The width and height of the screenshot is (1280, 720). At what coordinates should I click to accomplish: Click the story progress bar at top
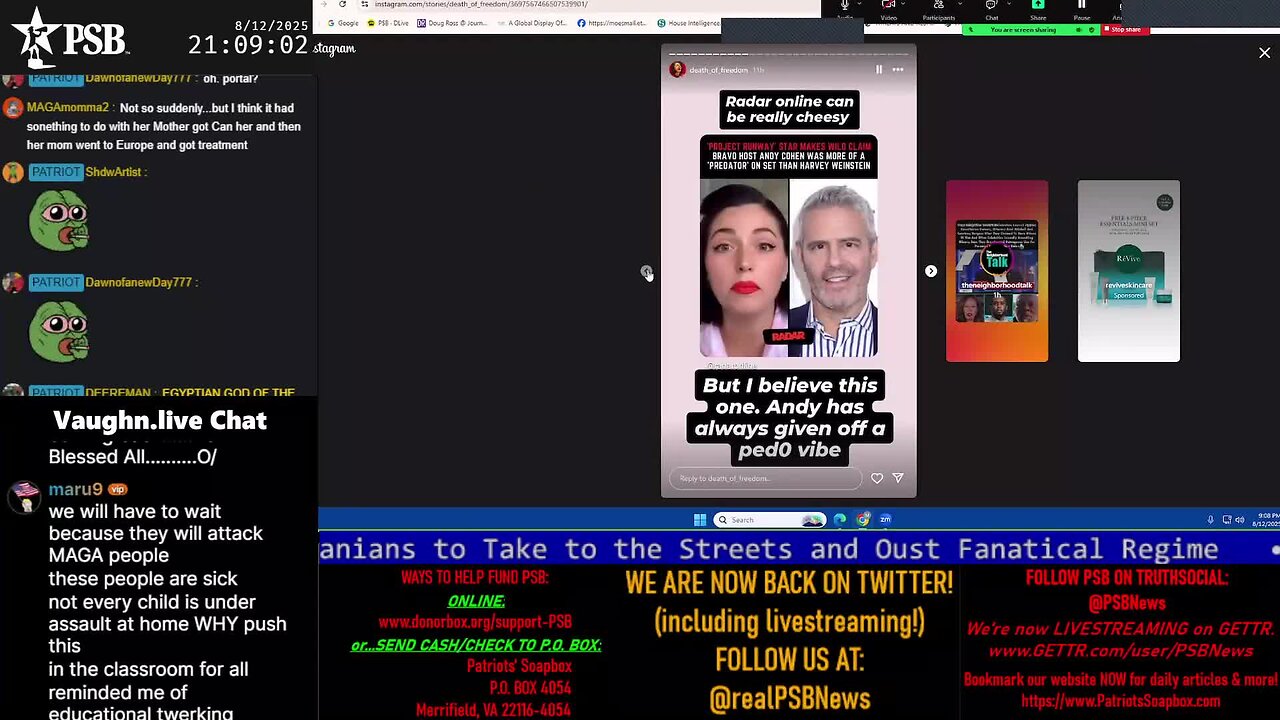click(788, 54)
